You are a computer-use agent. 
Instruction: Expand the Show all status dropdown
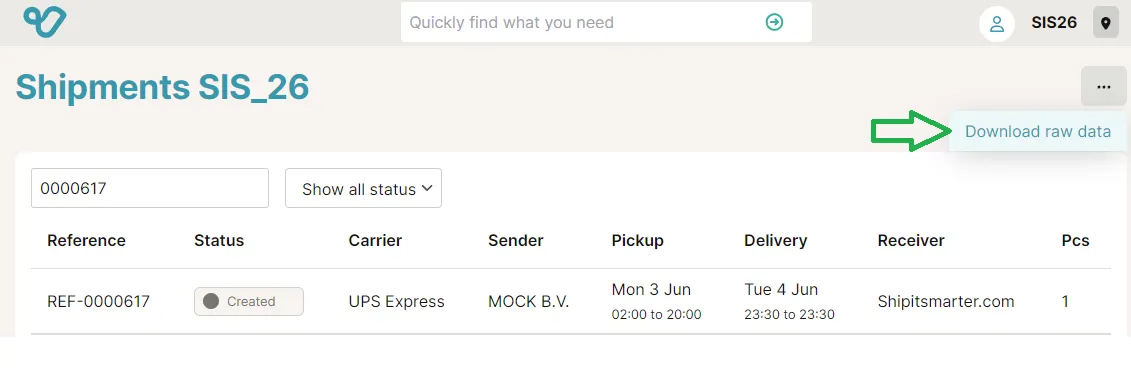[x=364, y=189]
